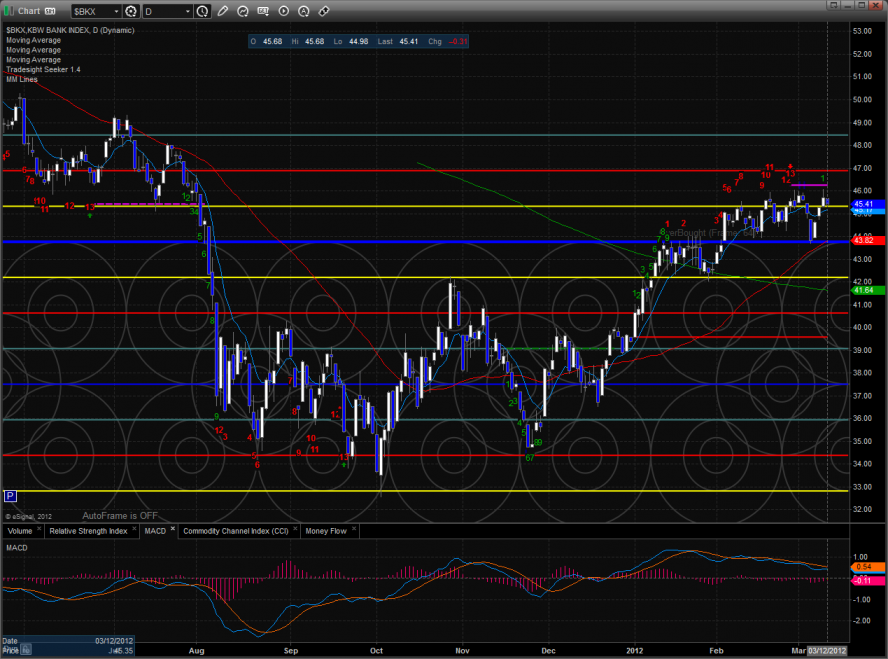Screen dimensions: 888x659
Task: Click the link chain icon in toolbar
Action: tap(324, 11)
